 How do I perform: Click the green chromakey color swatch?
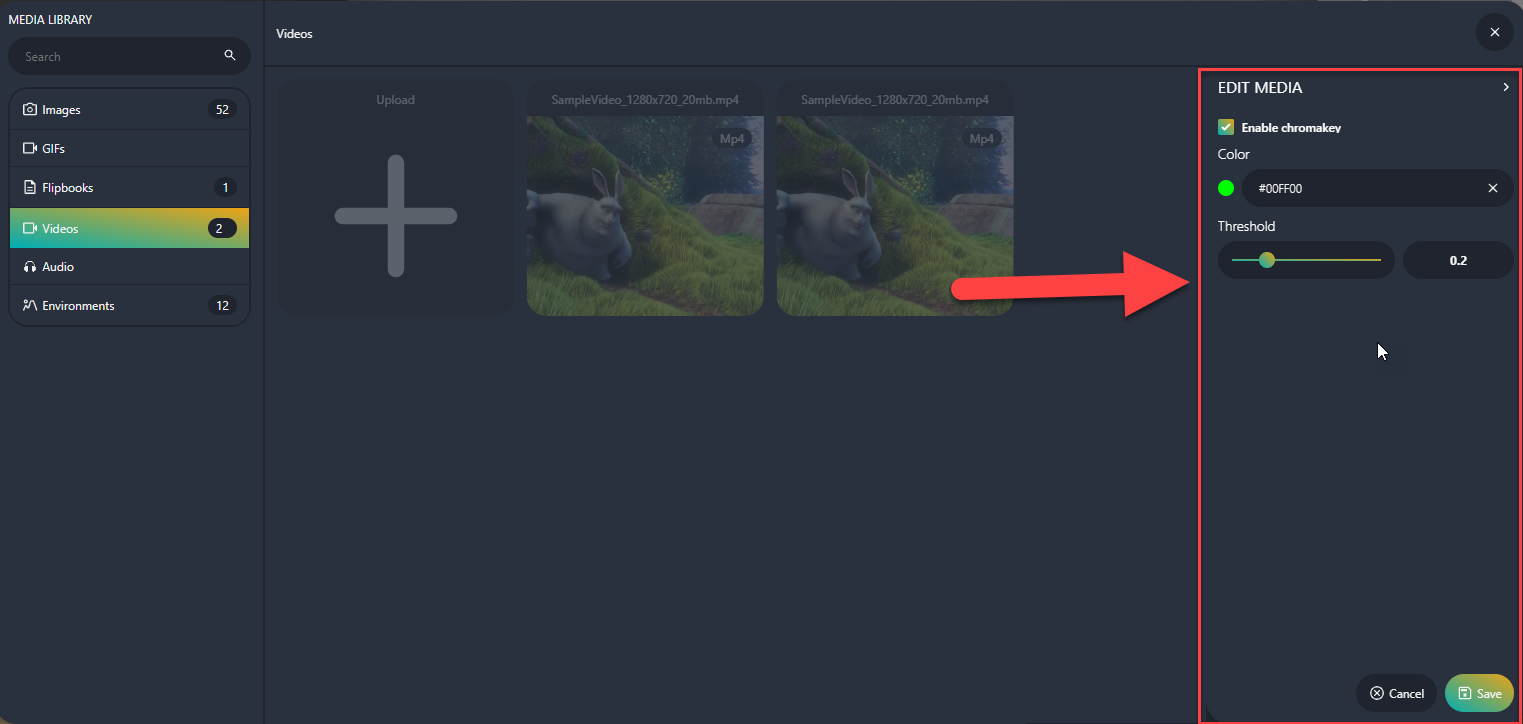click(1226, 188)
